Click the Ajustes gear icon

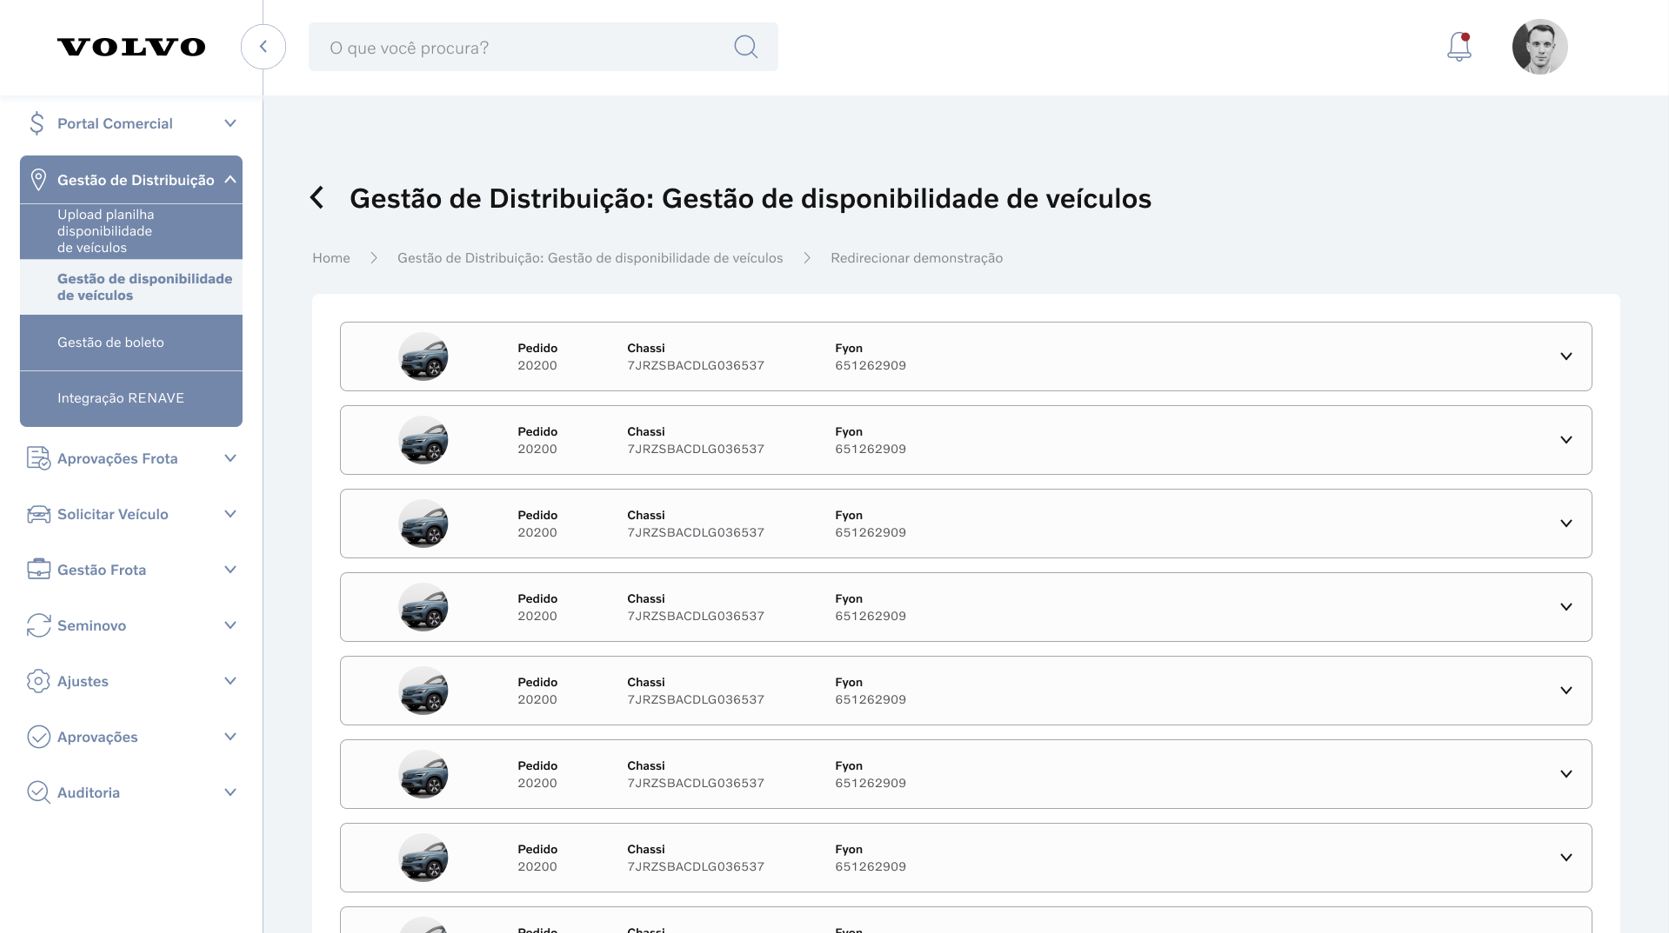(38, 681)
